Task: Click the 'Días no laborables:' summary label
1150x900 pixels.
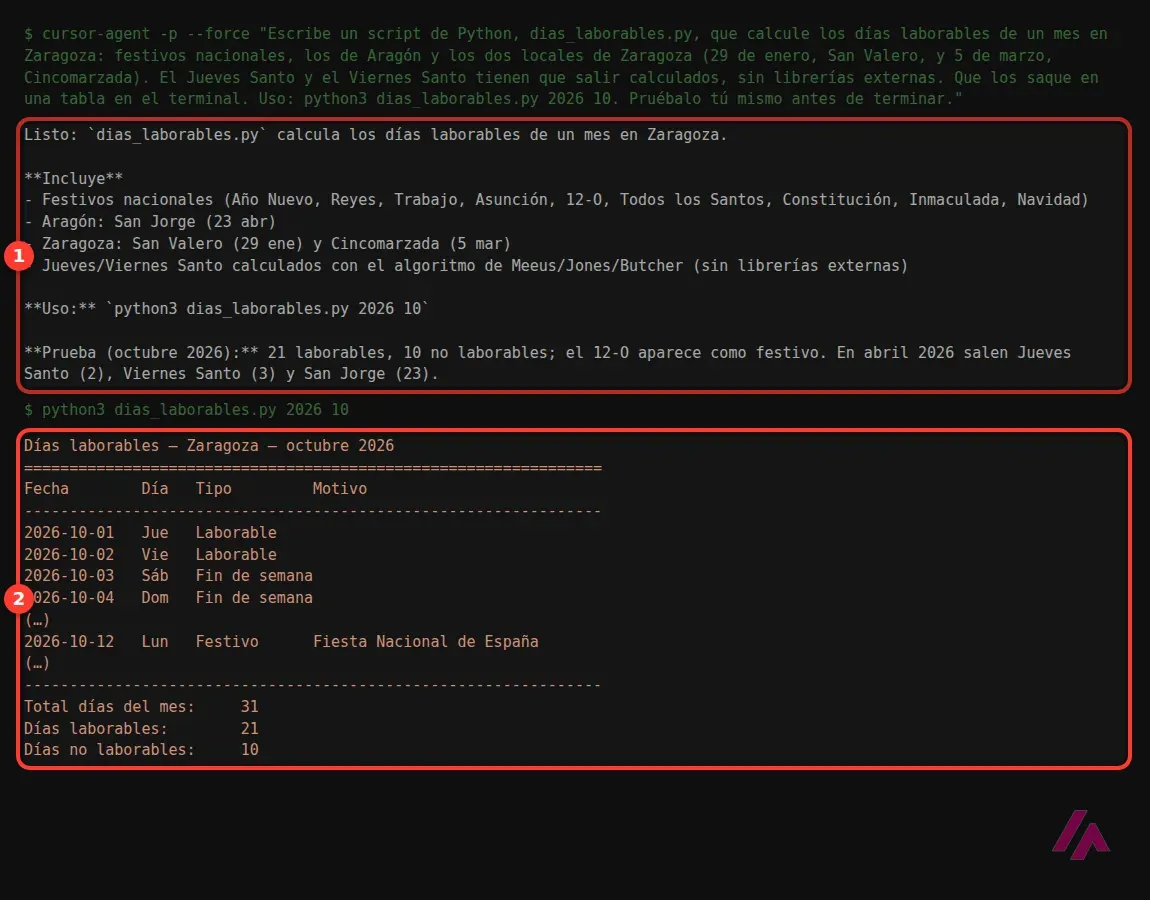Action: point(110,750)
